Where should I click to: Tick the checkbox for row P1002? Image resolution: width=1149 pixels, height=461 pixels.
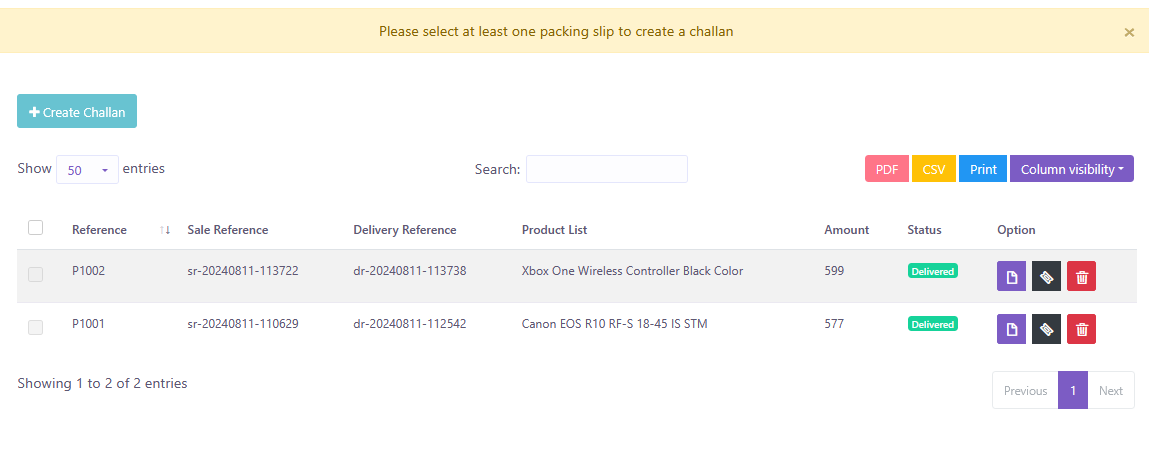pyautogui.click(x=36, y=274)
